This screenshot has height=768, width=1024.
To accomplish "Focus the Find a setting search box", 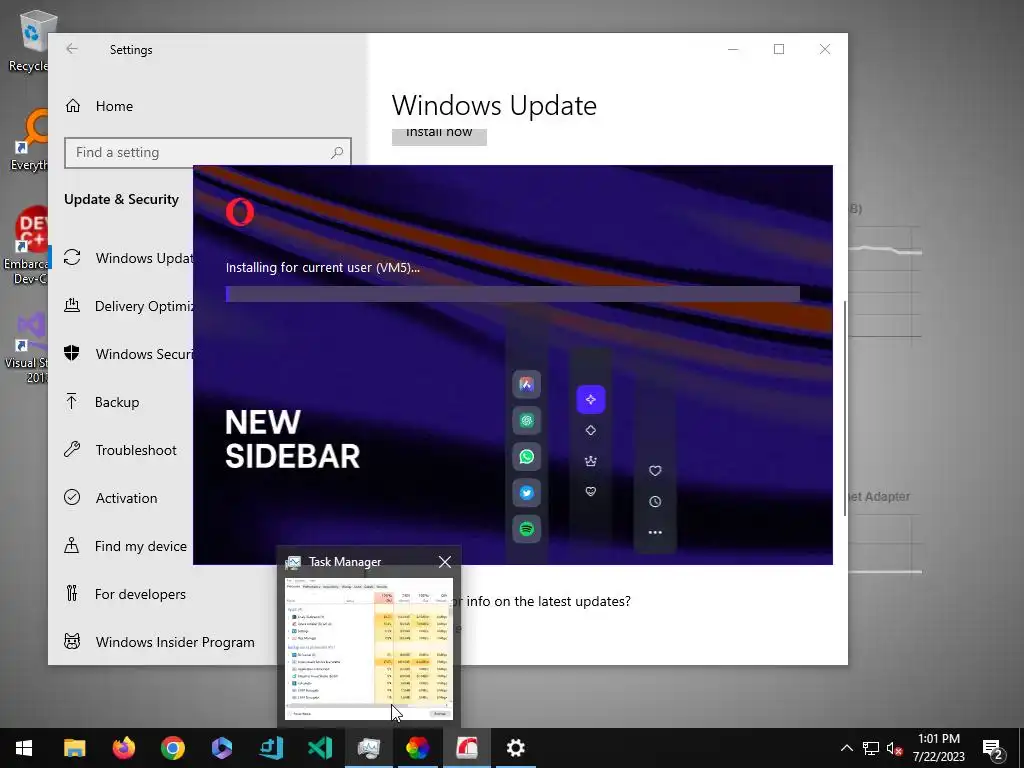I will (x=208, y=153).
